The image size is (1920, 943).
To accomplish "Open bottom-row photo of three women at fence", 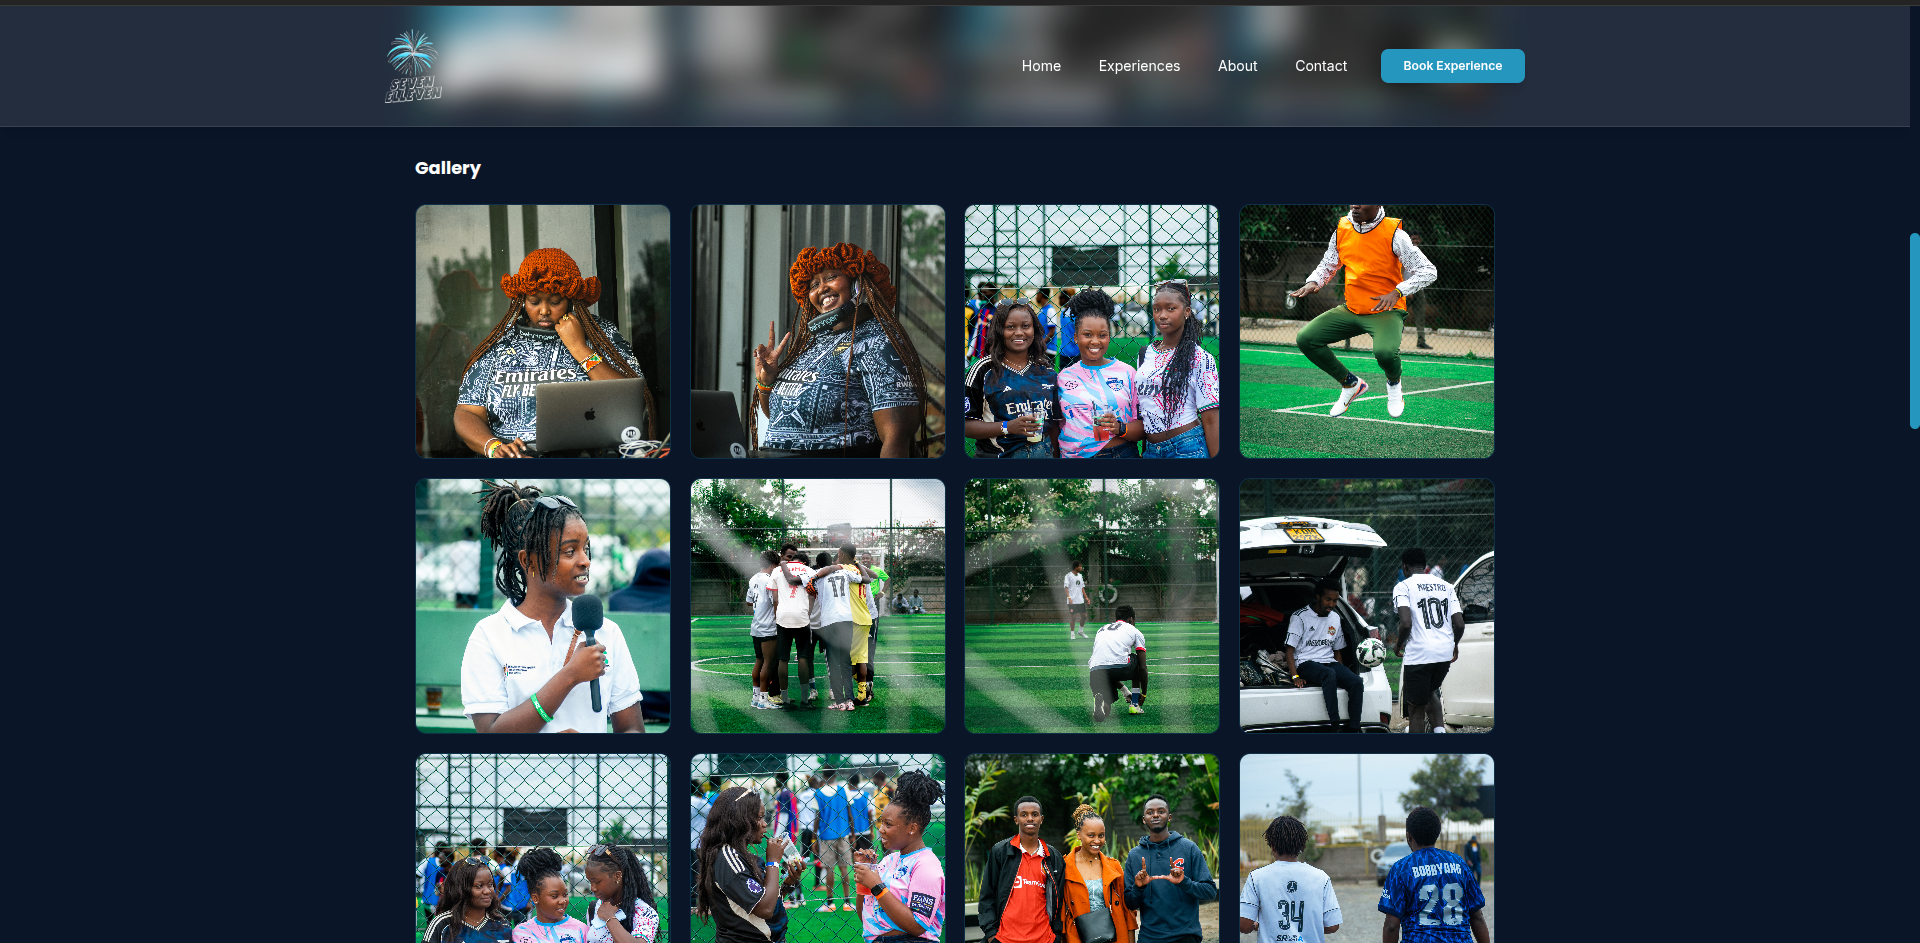I will coord(543,848).
